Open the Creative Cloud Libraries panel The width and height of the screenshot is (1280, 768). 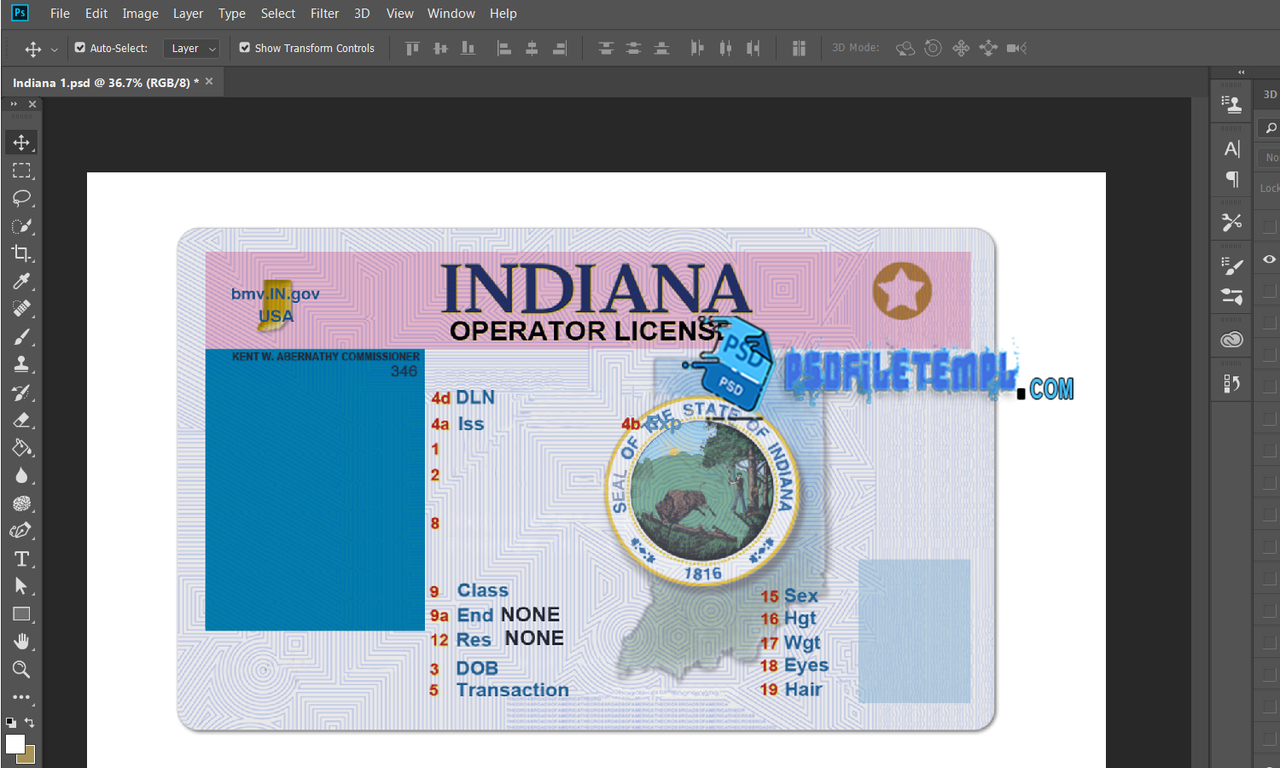[1232, 340]
